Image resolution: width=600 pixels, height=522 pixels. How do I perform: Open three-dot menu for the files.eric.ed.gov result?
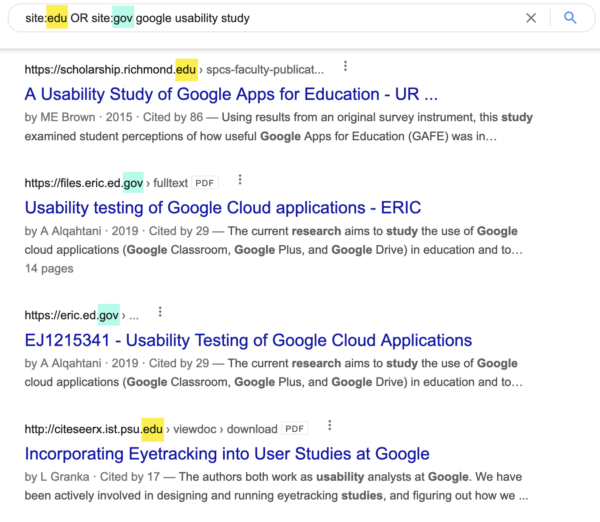(x=240, y=179)
